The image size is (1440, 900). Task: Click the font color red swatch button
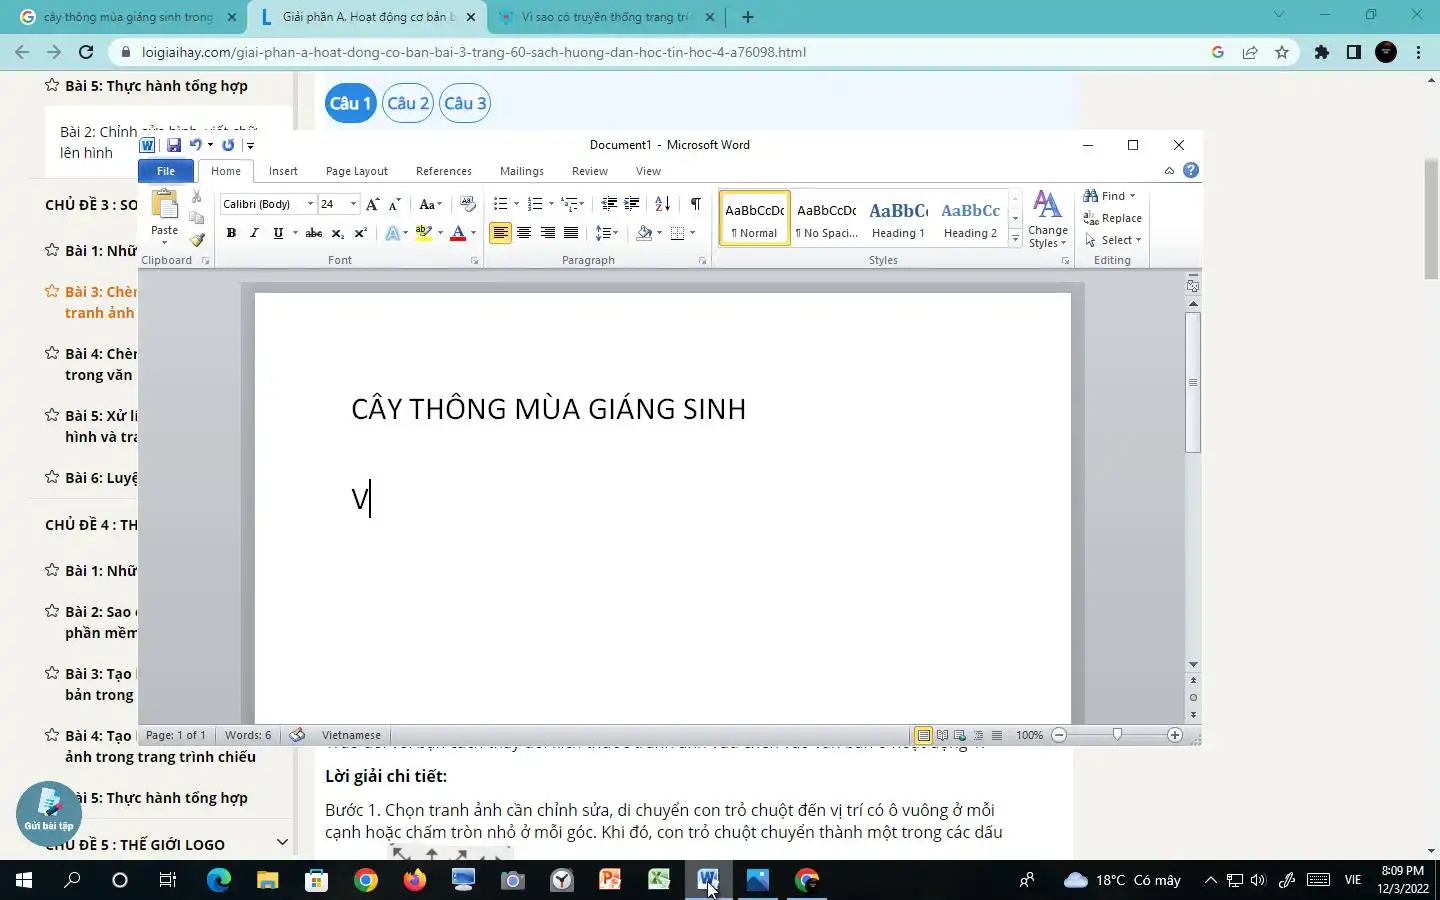coord(458,233)
